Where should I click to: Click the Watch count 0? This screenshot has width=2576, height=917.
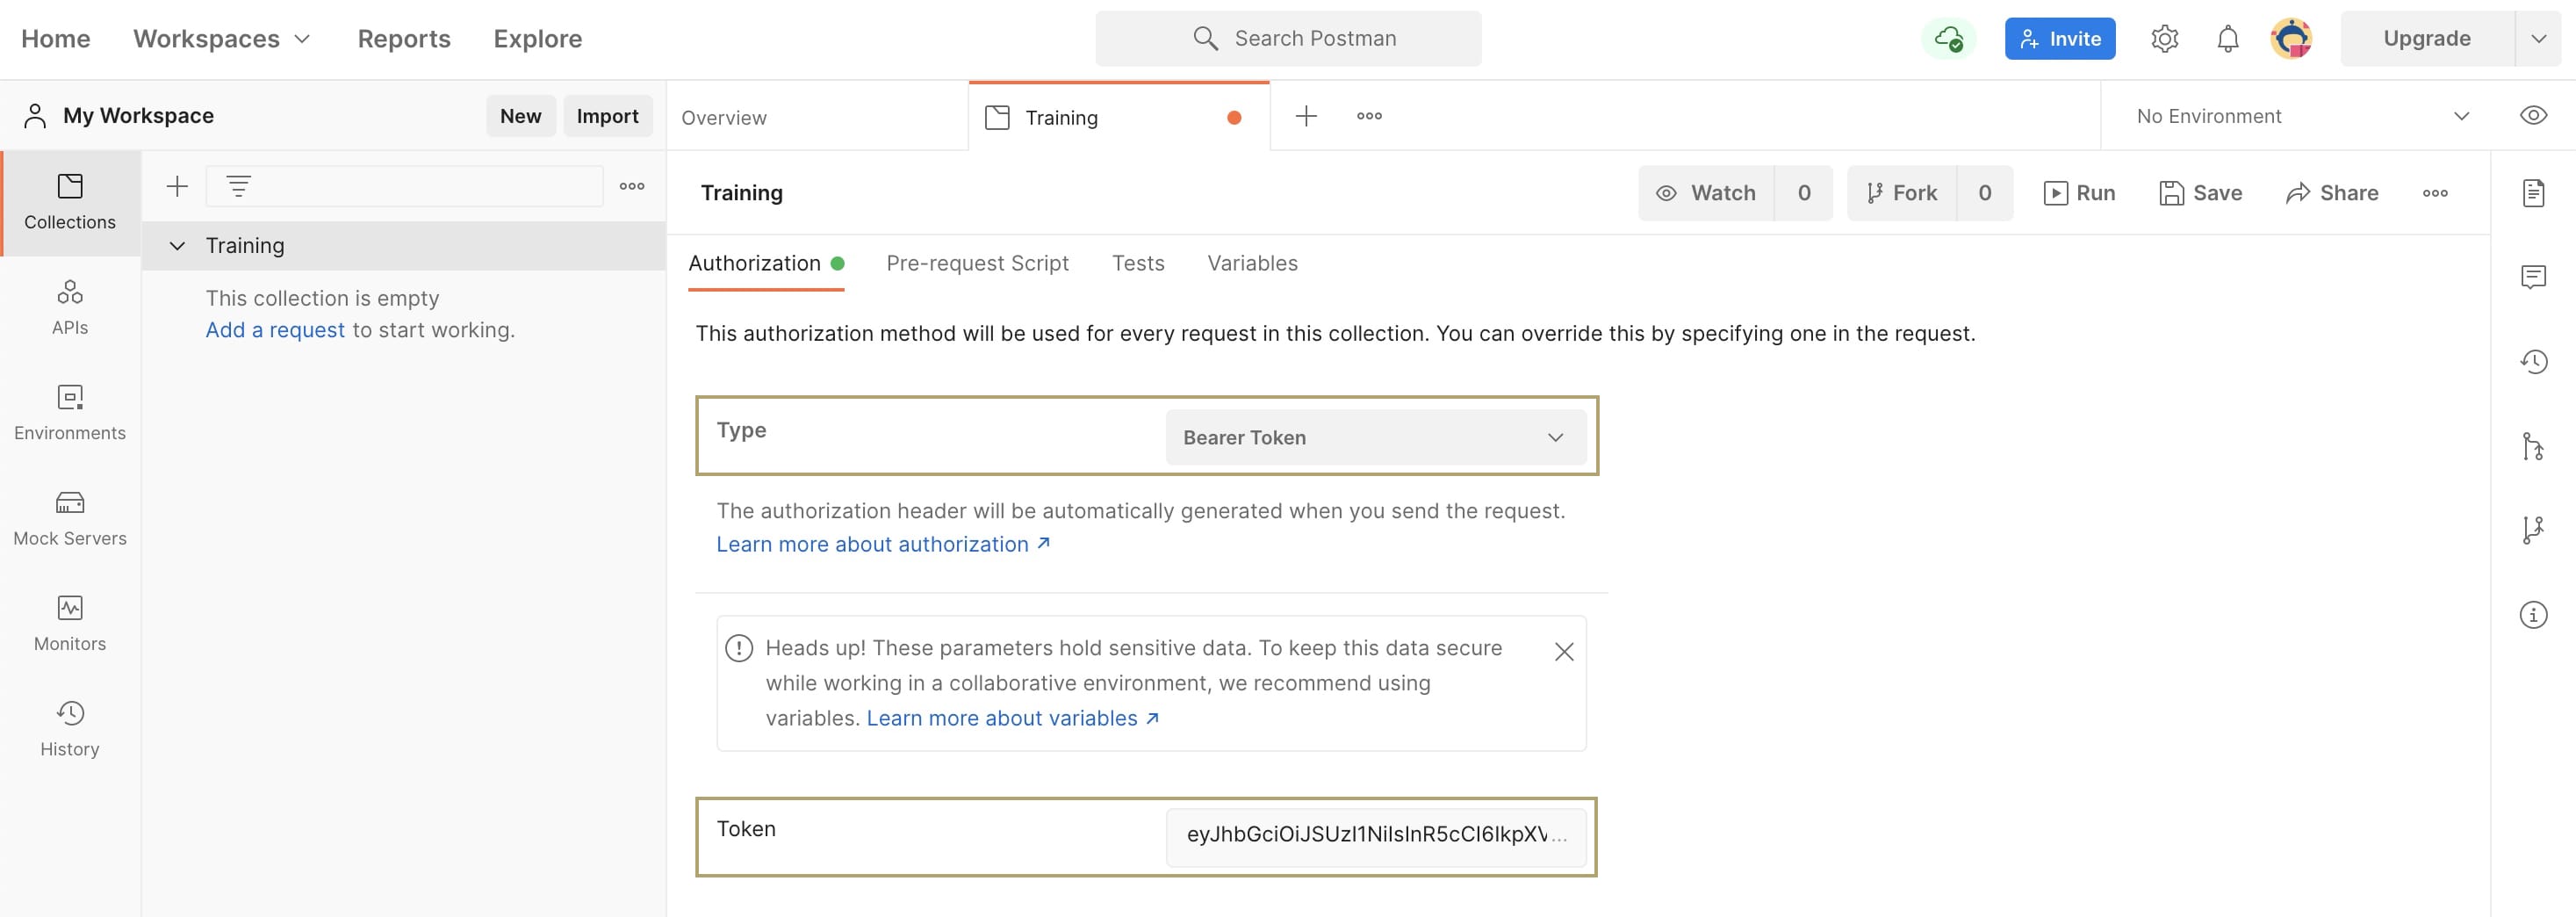1803,193
